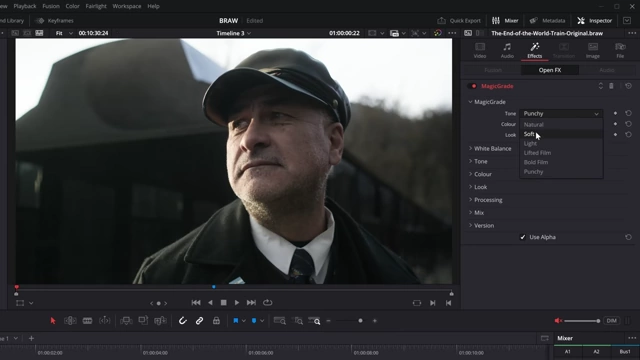Open the Tone dropdown showing Punchy
This screenshot has height=360, width=640.
tap(561, 113)
